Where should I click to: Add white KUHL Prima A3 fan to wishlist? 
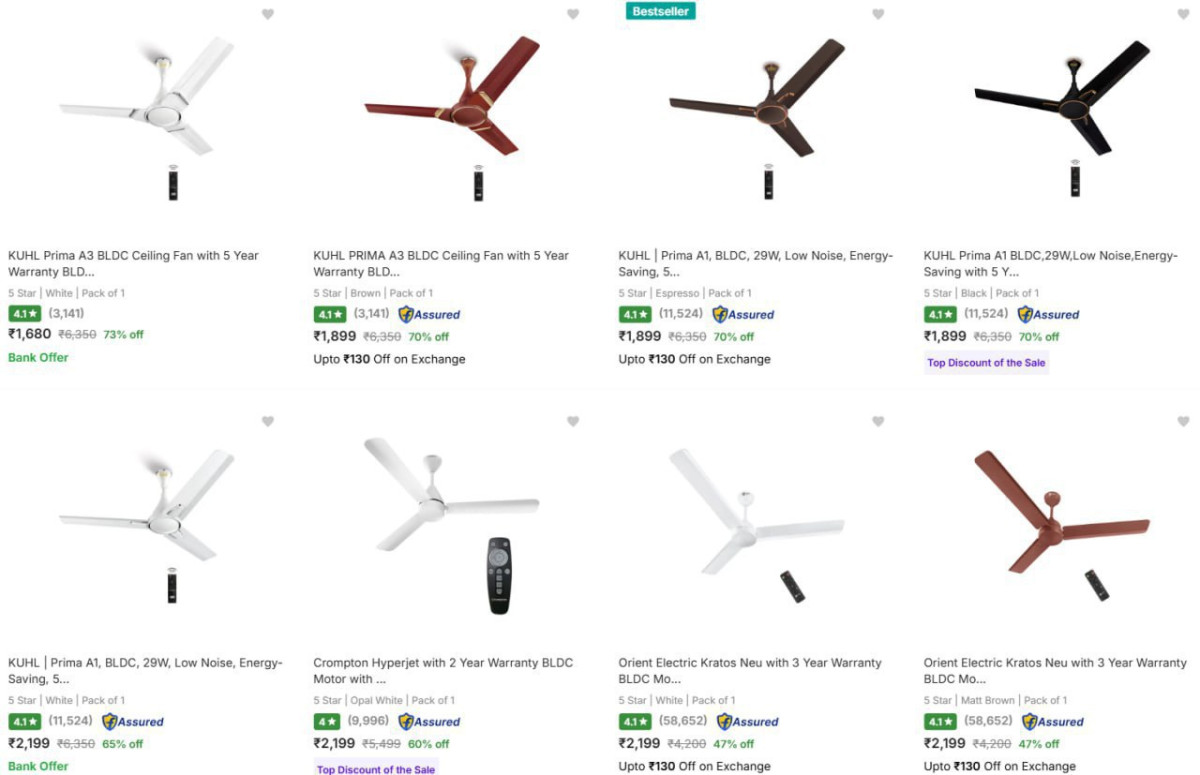click(x=268, y=14)
